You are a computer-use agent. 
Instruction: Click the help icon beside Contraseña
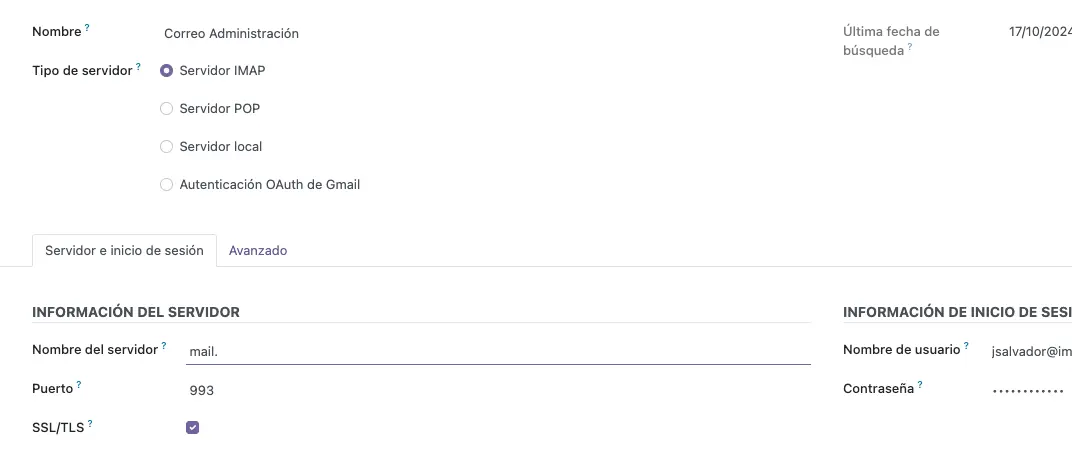pos(920,385)
